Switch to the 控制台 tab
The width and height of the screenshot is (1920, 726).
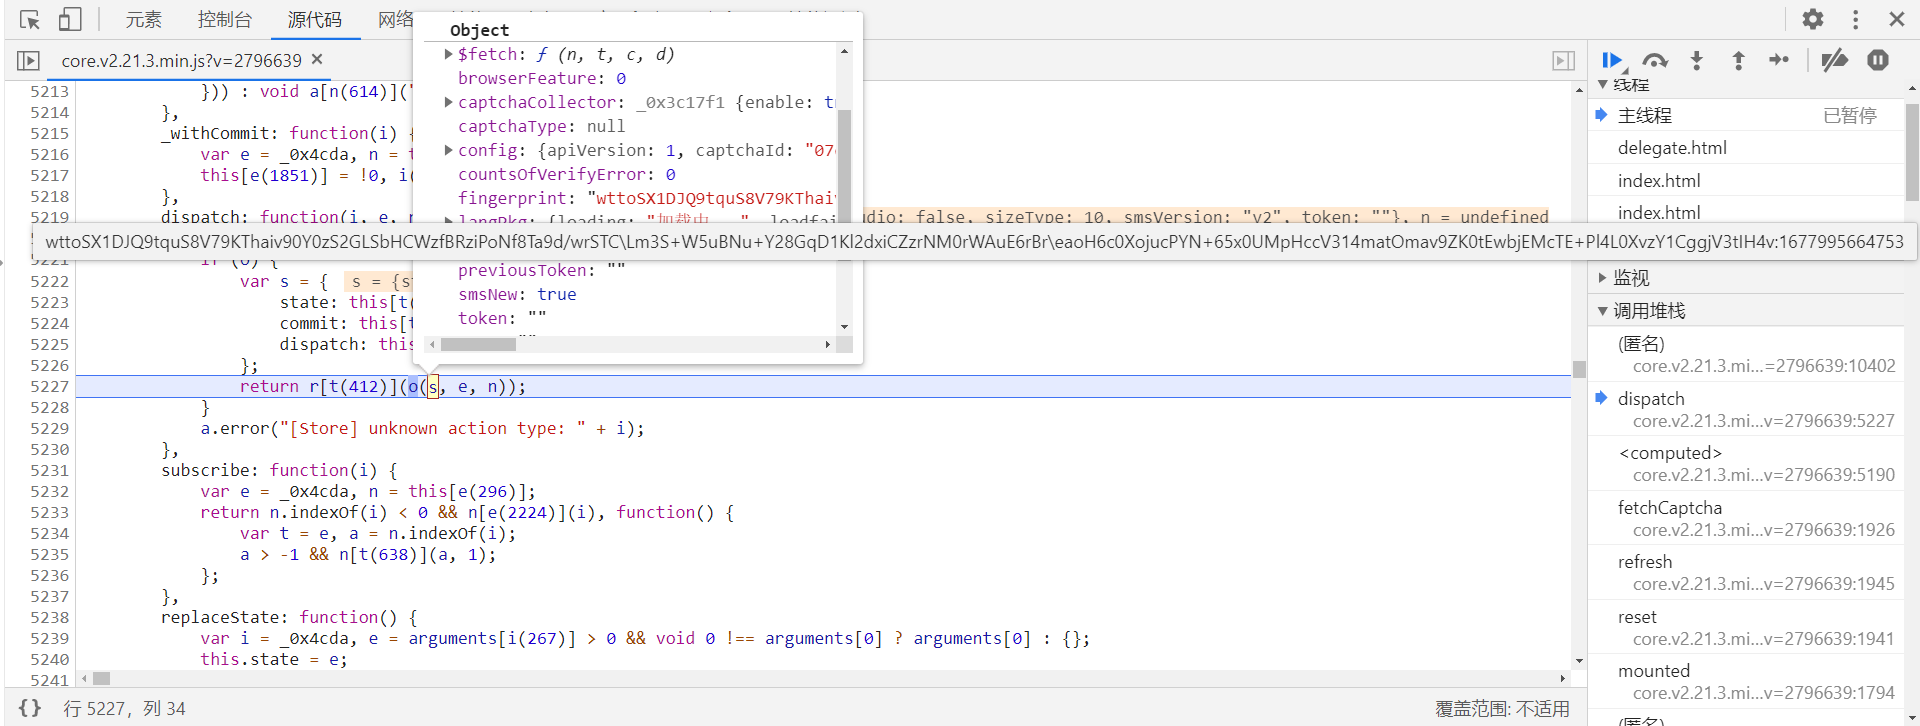tap(225, 19)
